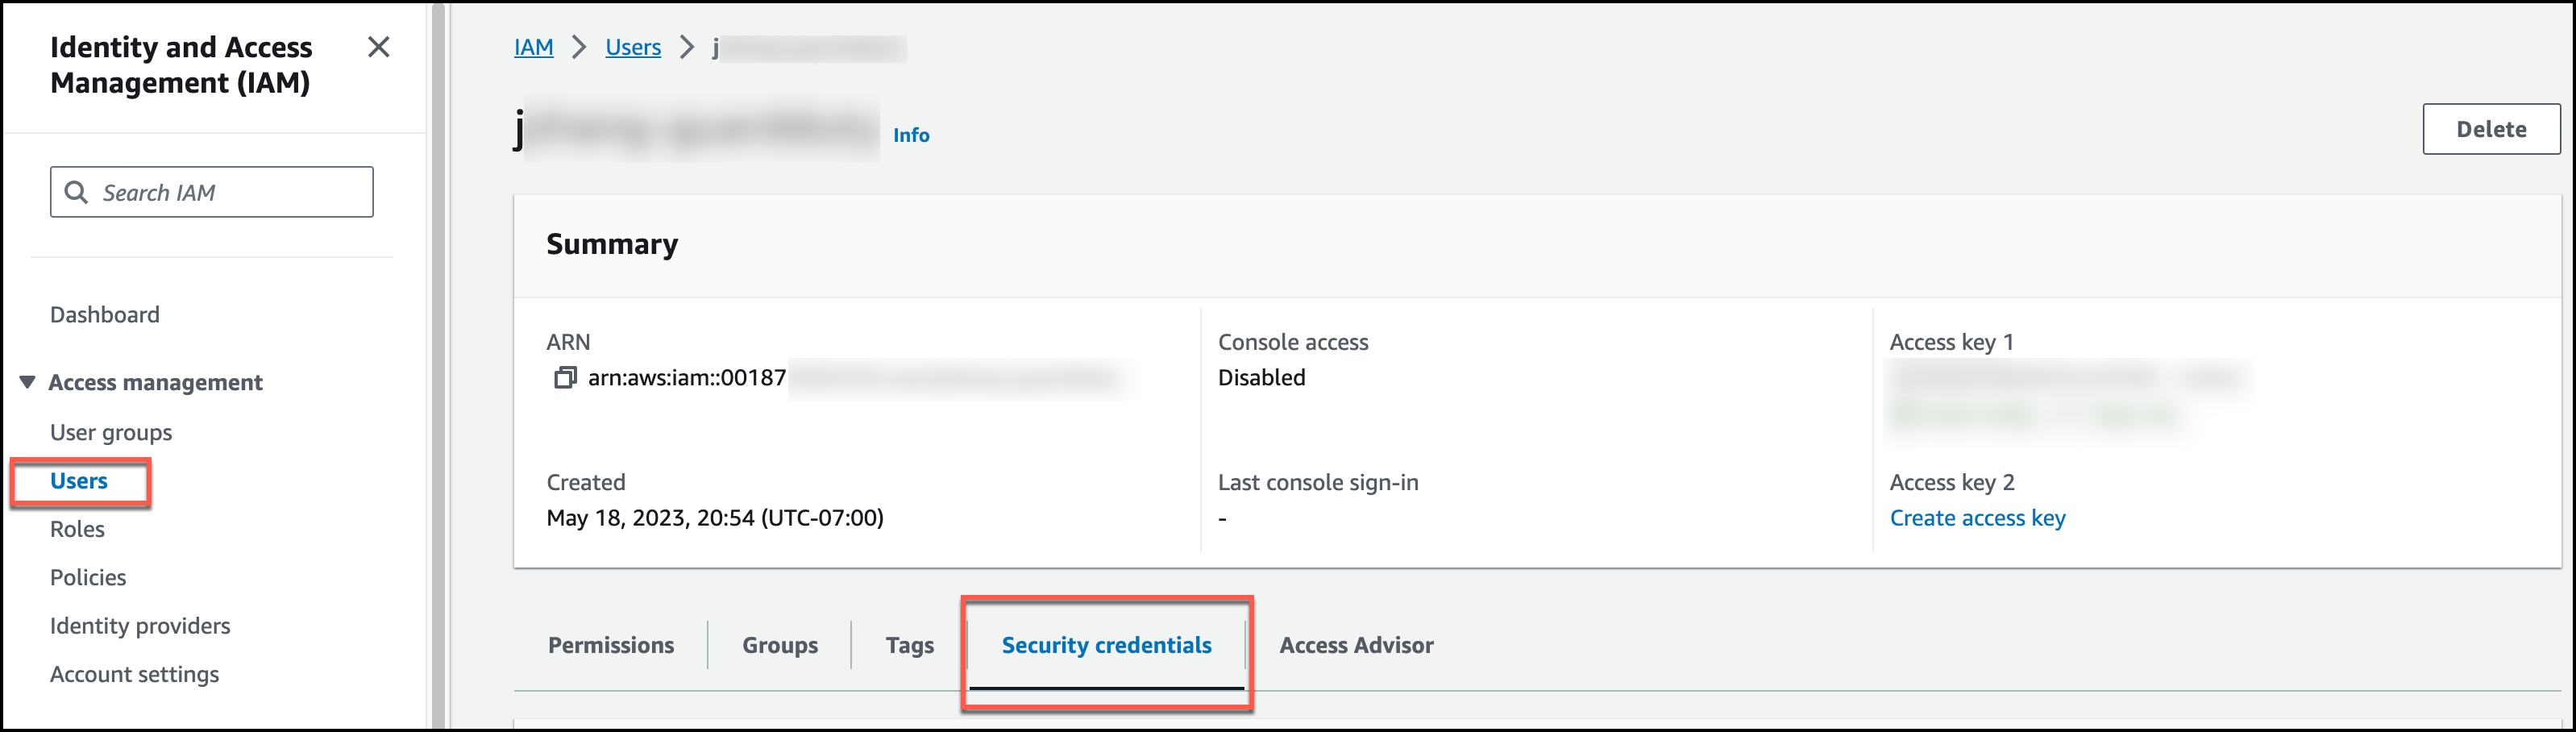Open Identity providers
2576x732 pixels.
[140, 626]
